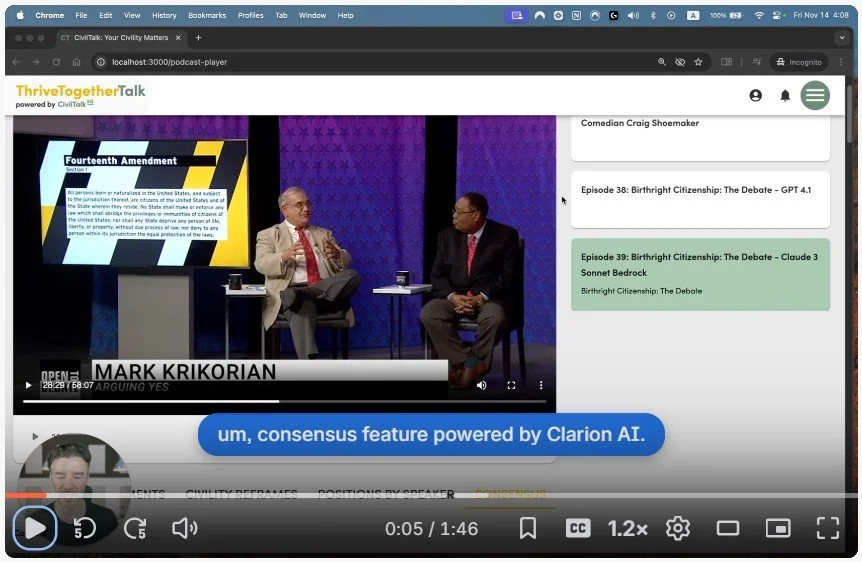Change the 1.2x playback speed
Viewport: 862px width, 562px height.
tap(627, 528)
